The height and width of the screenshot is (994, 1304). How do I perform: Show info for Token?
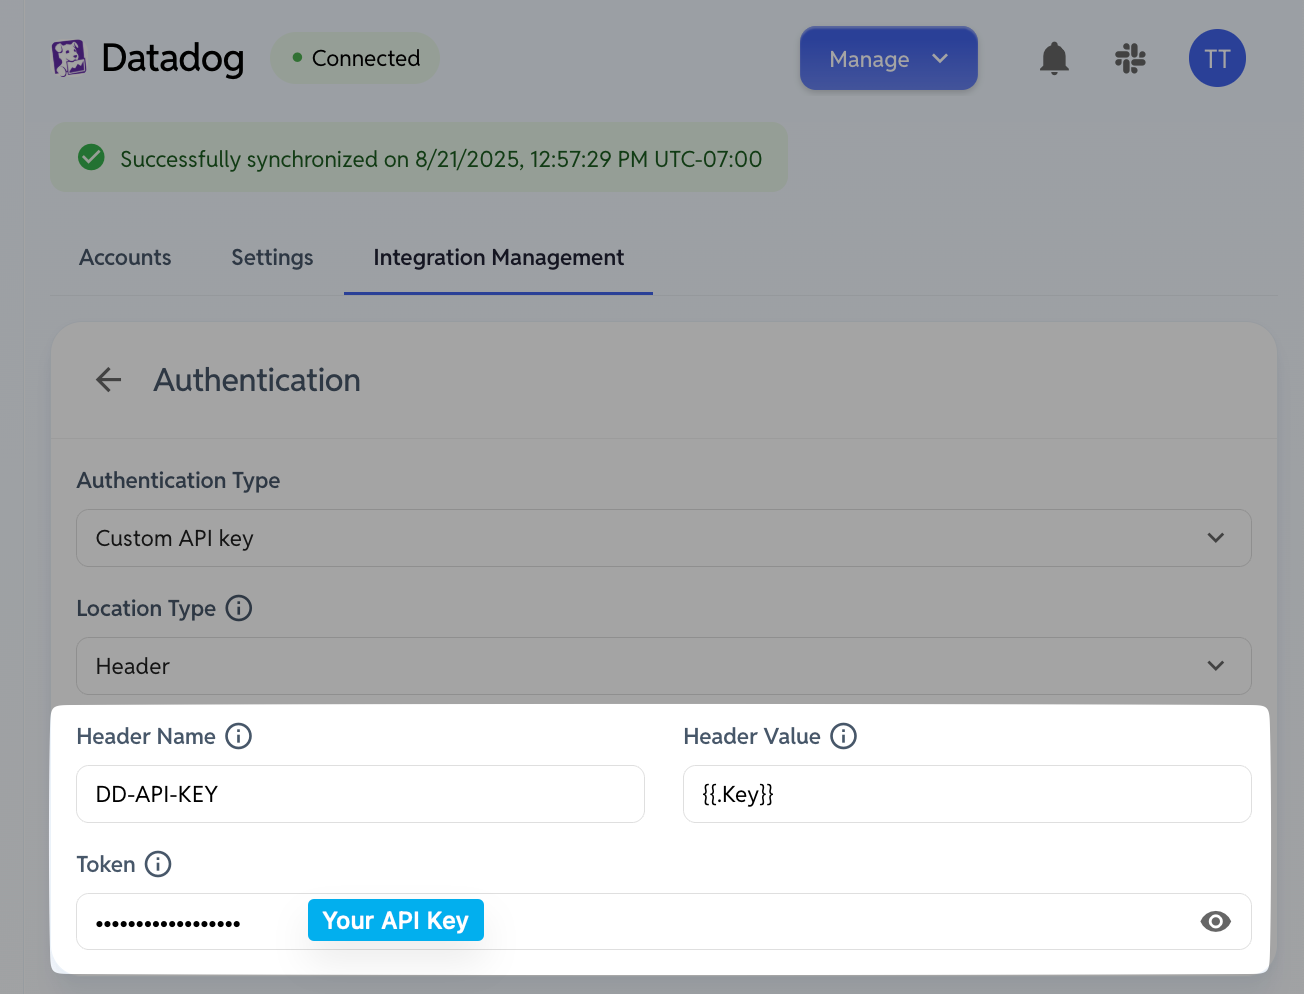158,864
